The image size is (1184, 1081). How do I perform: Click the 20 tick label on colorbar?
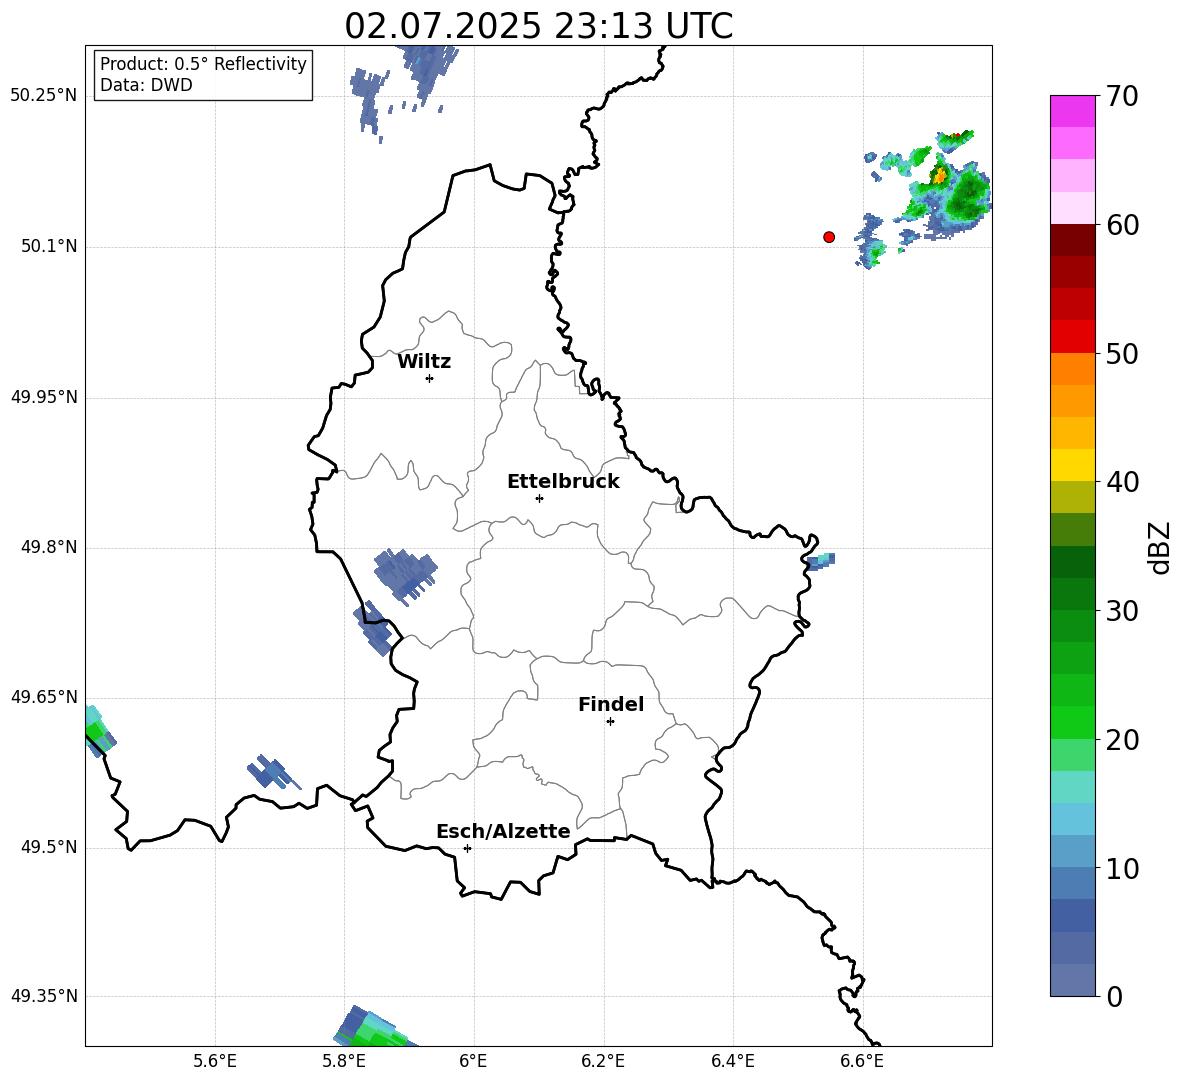pos(1122,740)
